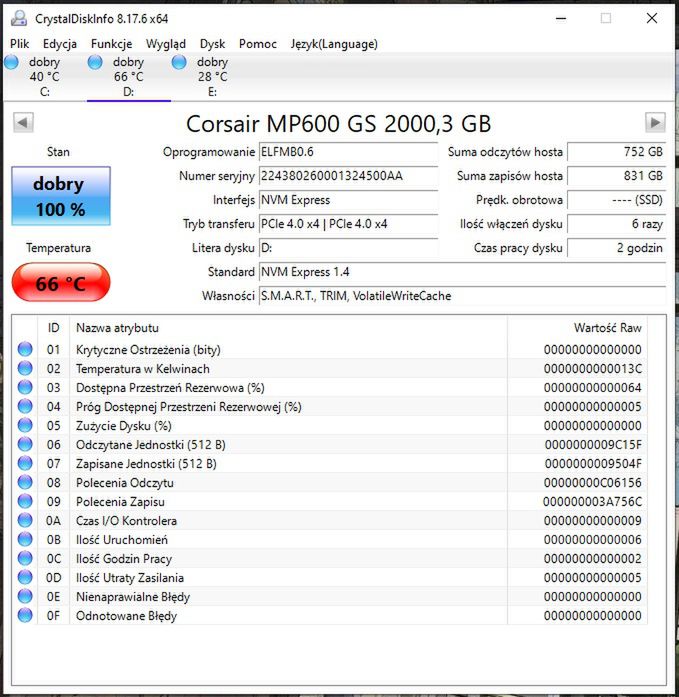Click status orb for Czas I/O Kontrolera row
This screenshot has height=697, width=679.
(25, 521)
